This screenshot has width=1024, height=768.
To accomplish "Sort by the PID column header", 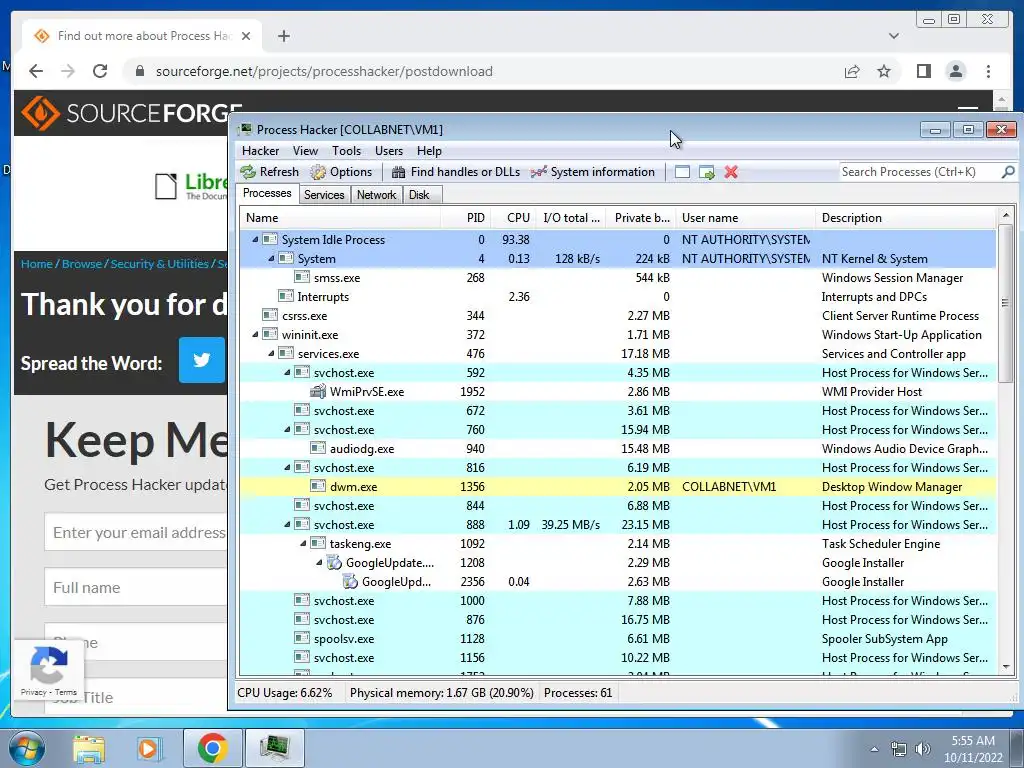I will 466,217.
